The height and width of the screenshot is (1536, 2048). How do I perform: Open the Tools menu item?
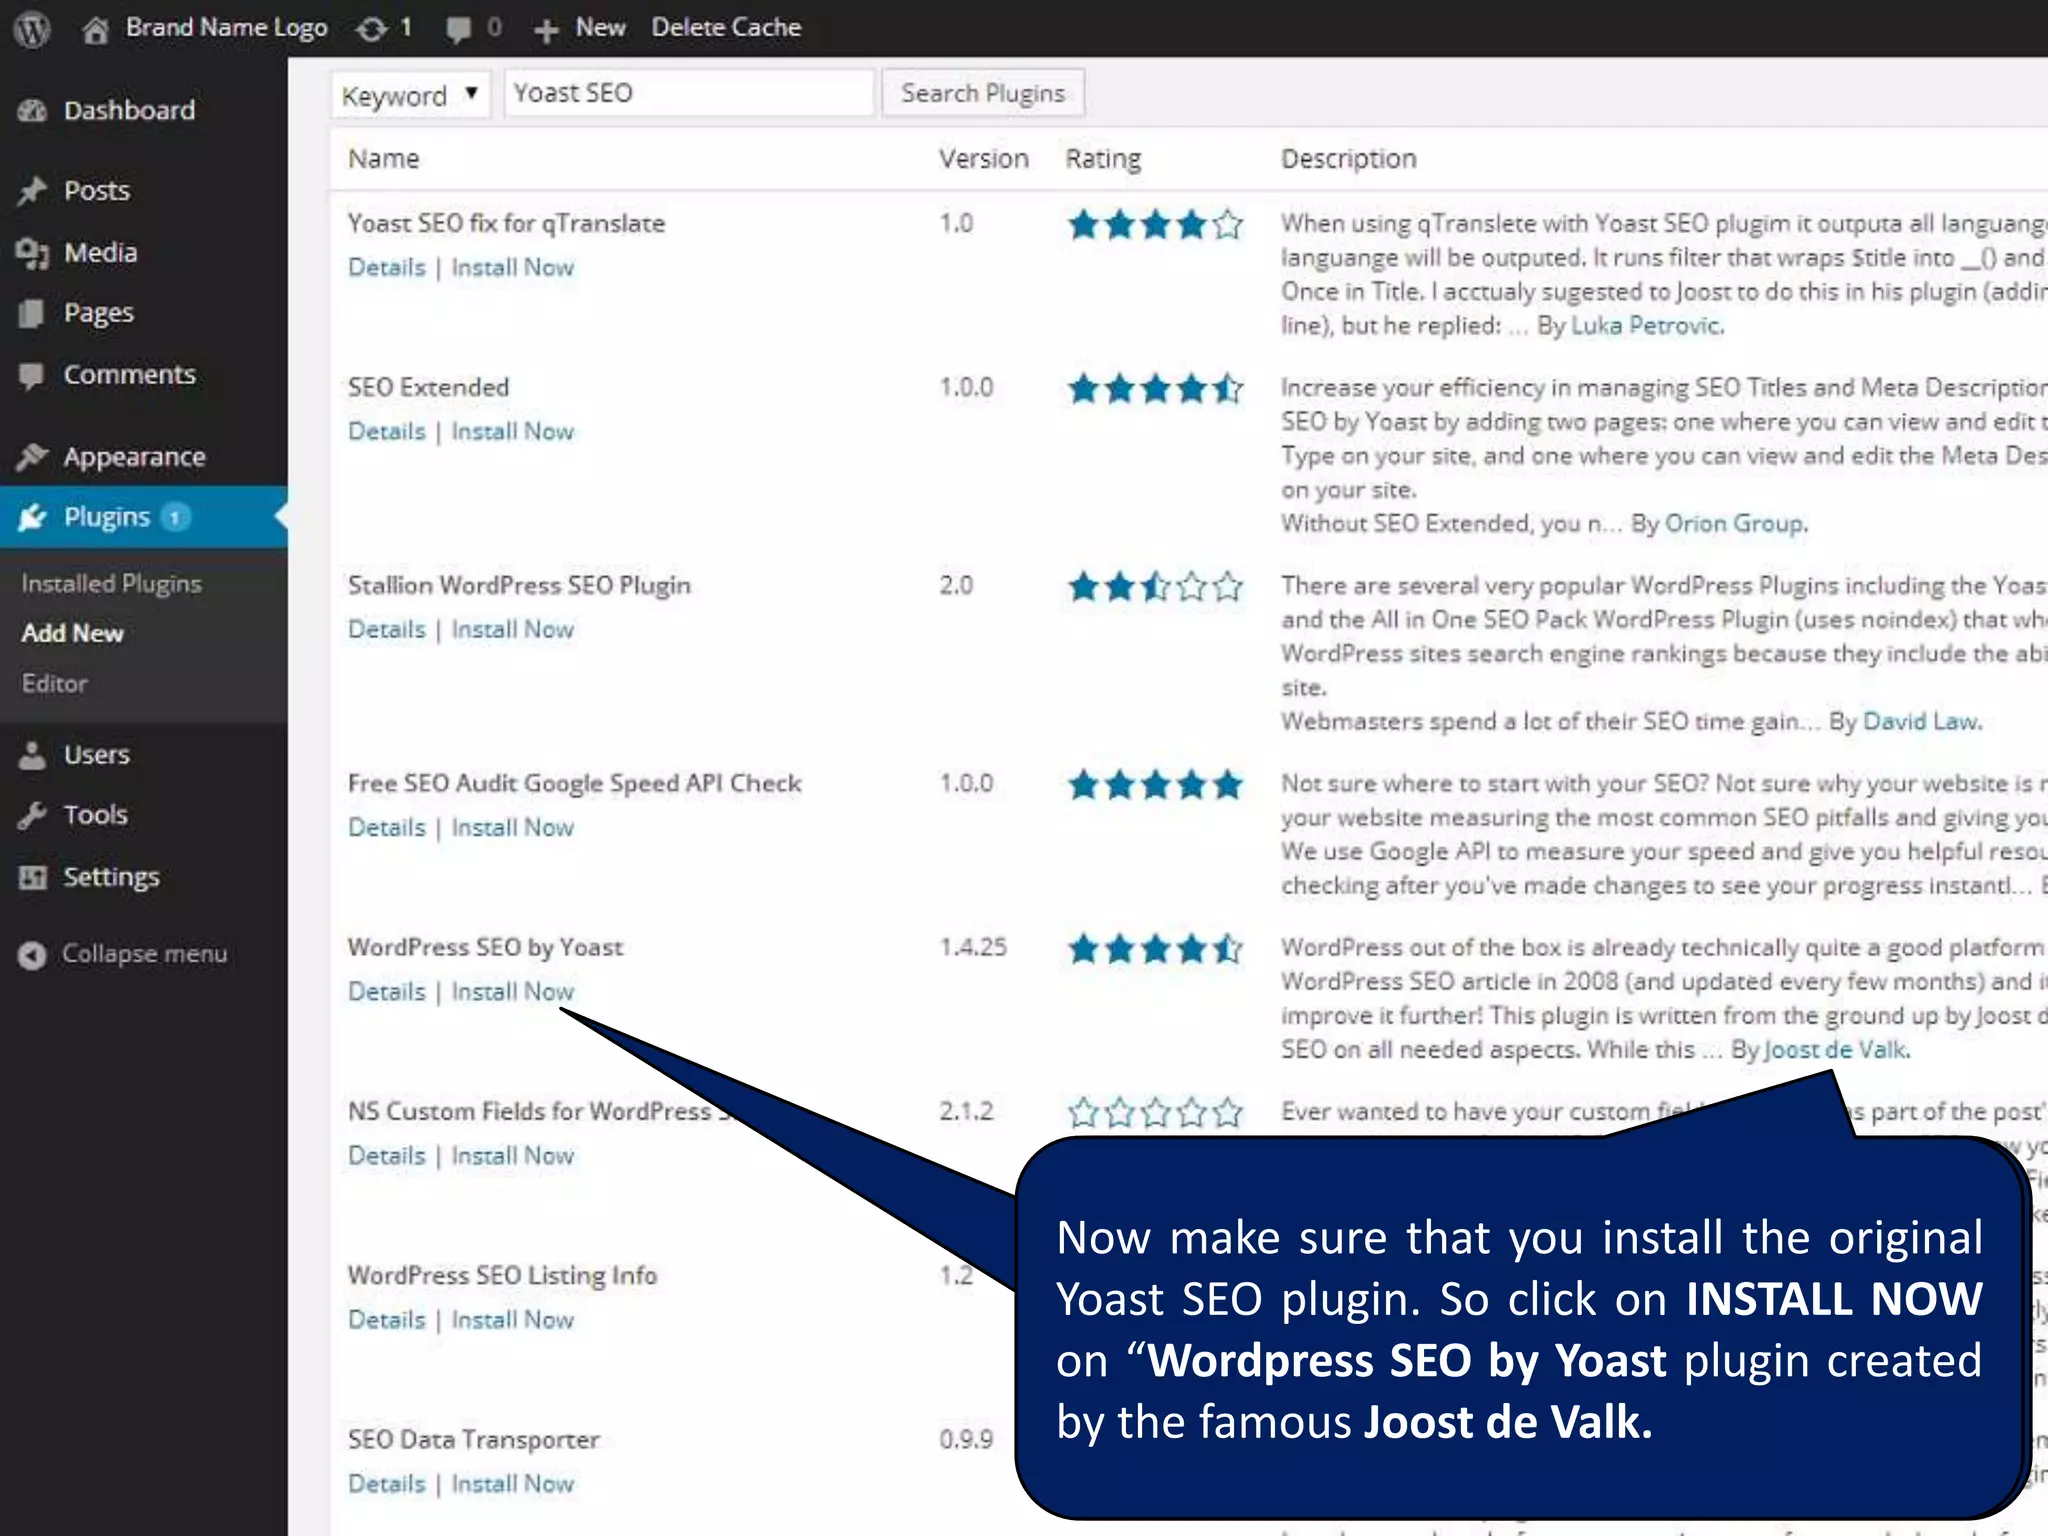[96, 815]
